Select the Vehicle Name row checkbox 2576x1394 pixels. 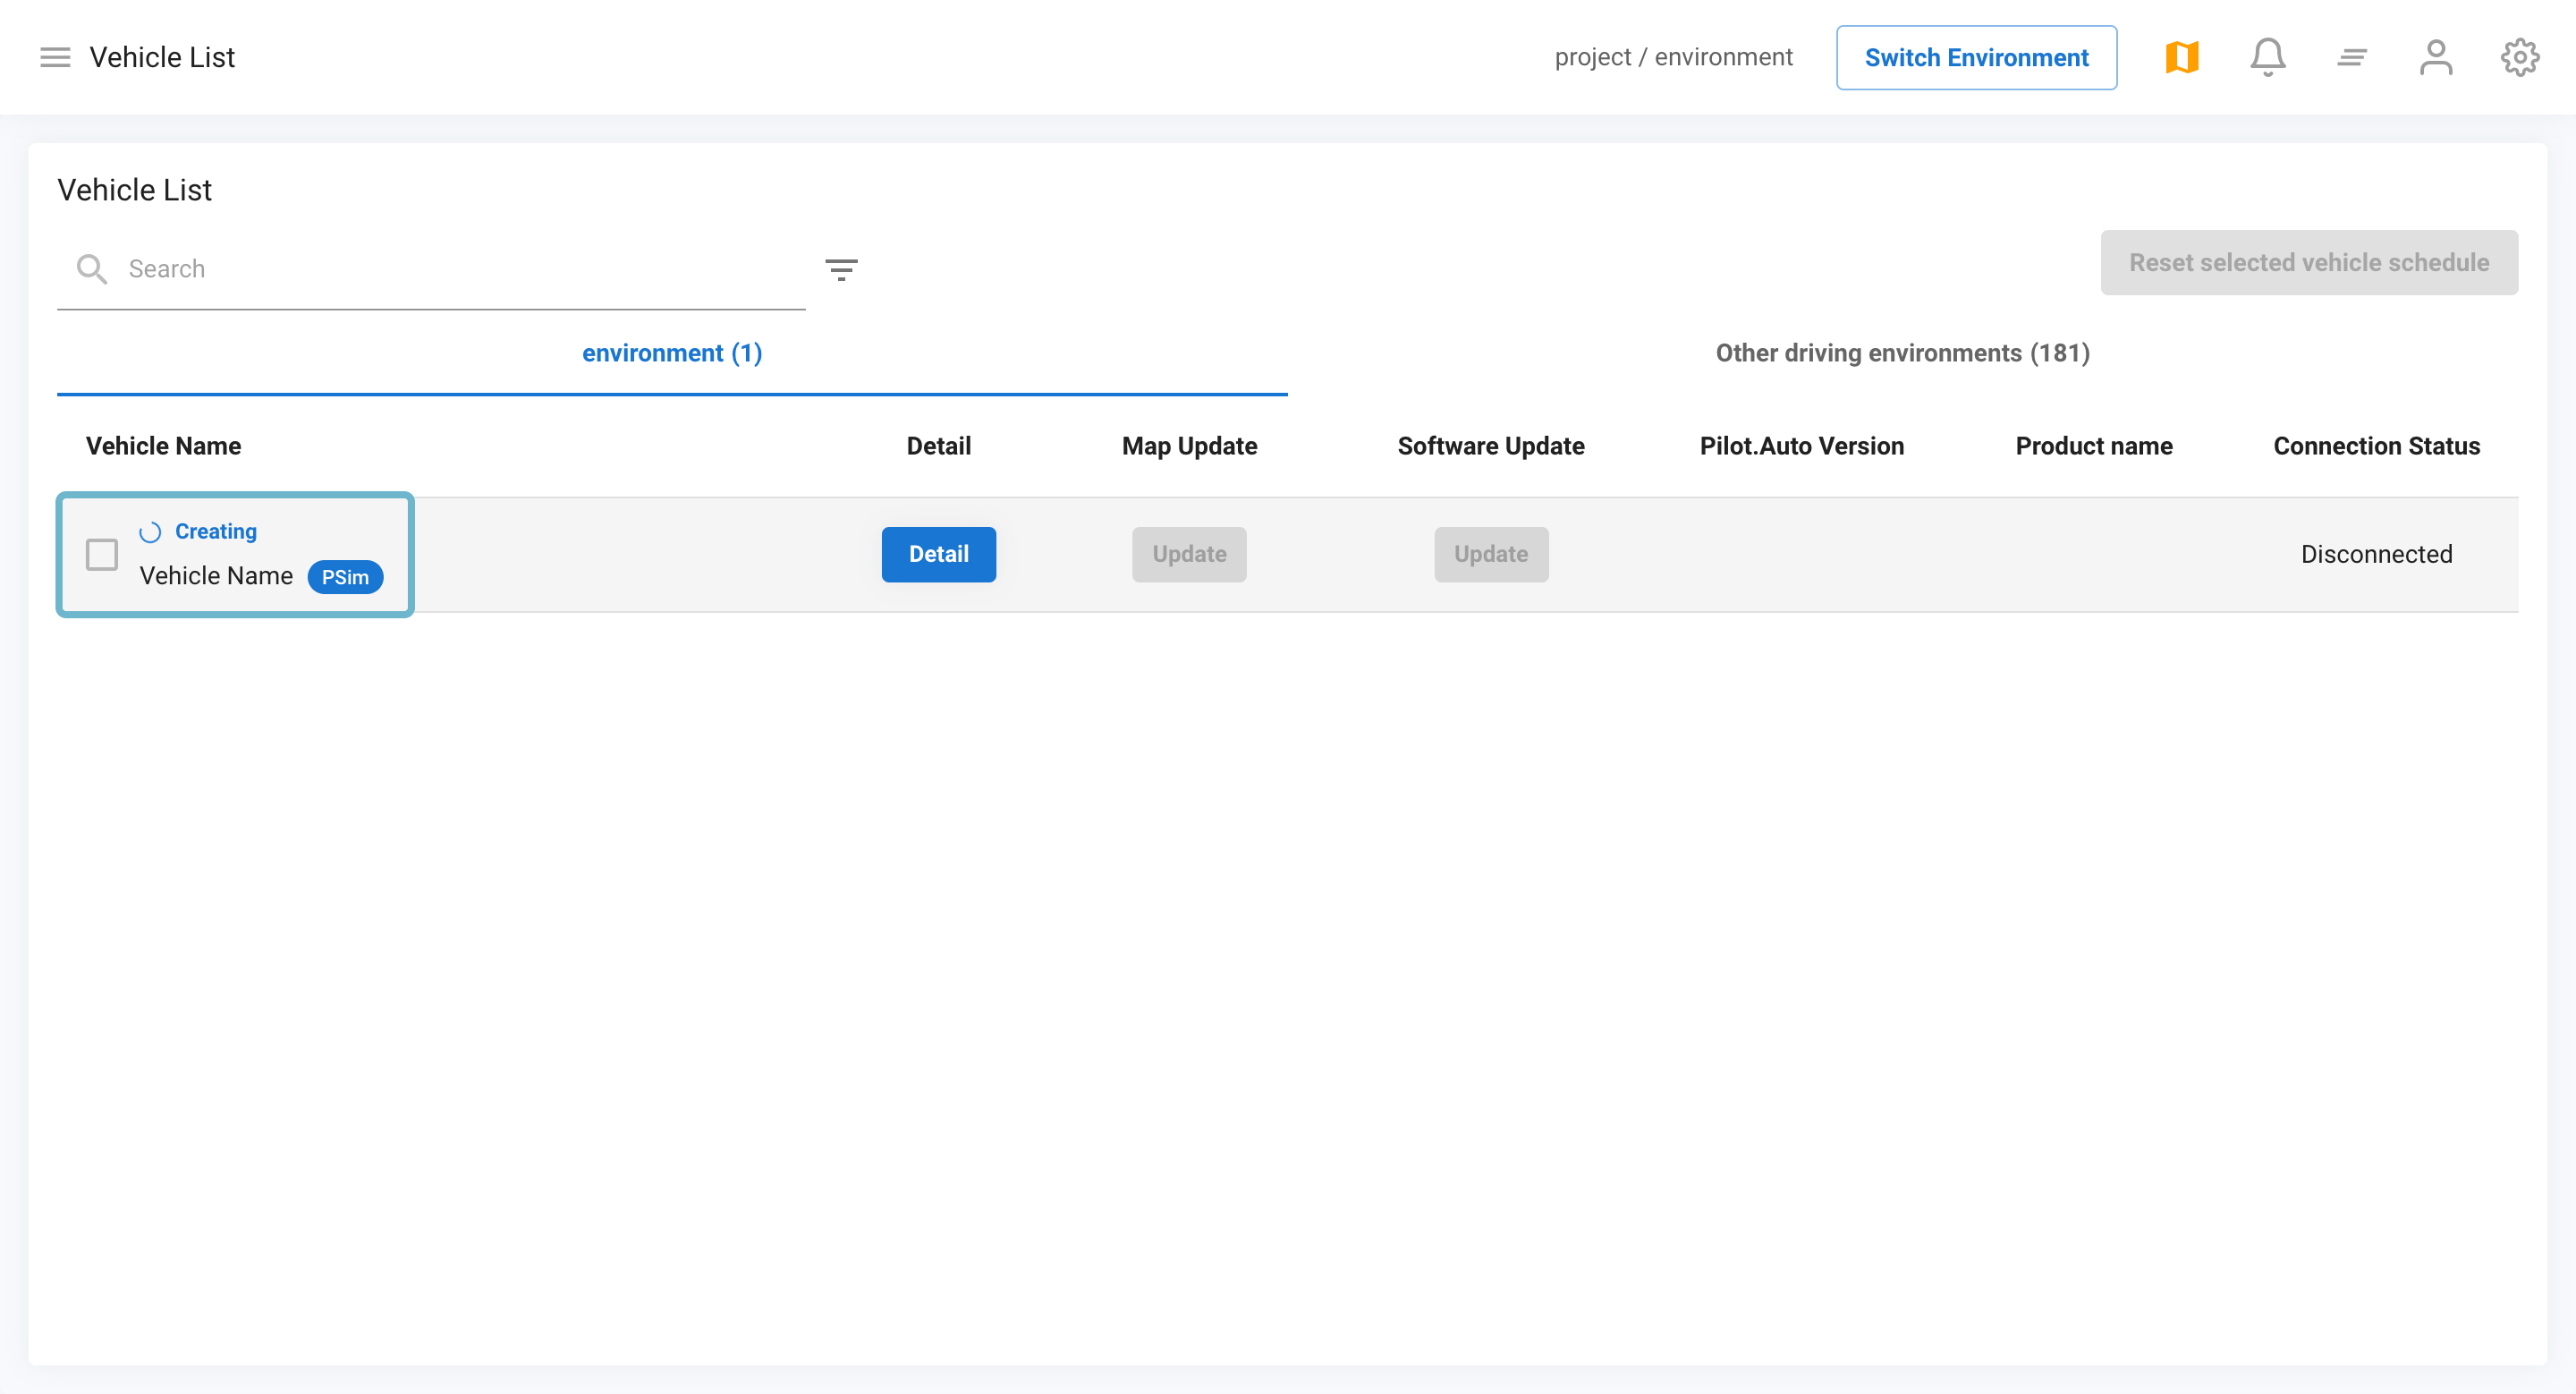click(x=102, y=554)
